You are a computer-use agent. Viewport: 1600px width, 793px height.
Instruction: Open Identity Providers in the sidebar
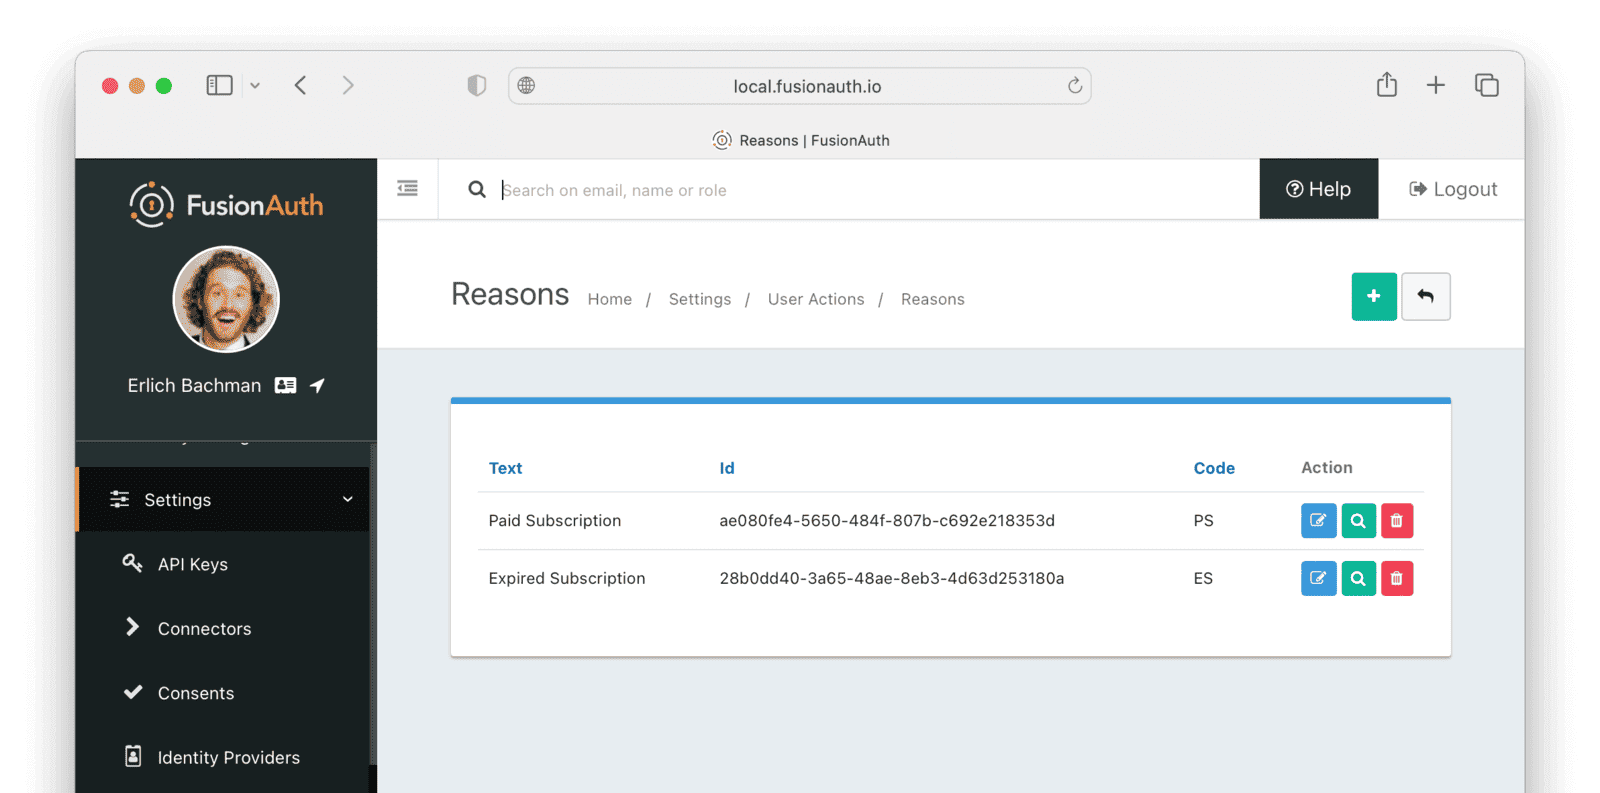coord(228,758)
